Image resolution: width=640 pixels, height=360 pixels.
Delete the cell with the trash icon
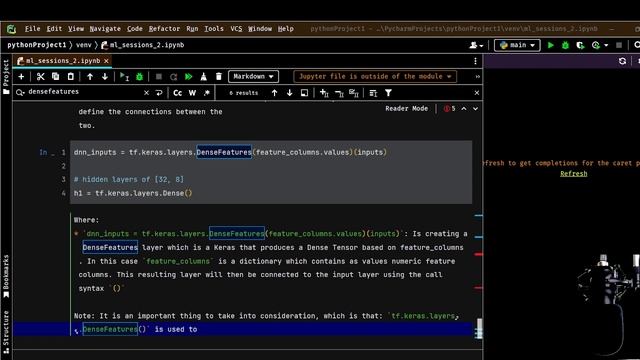(x=219, y=77)
